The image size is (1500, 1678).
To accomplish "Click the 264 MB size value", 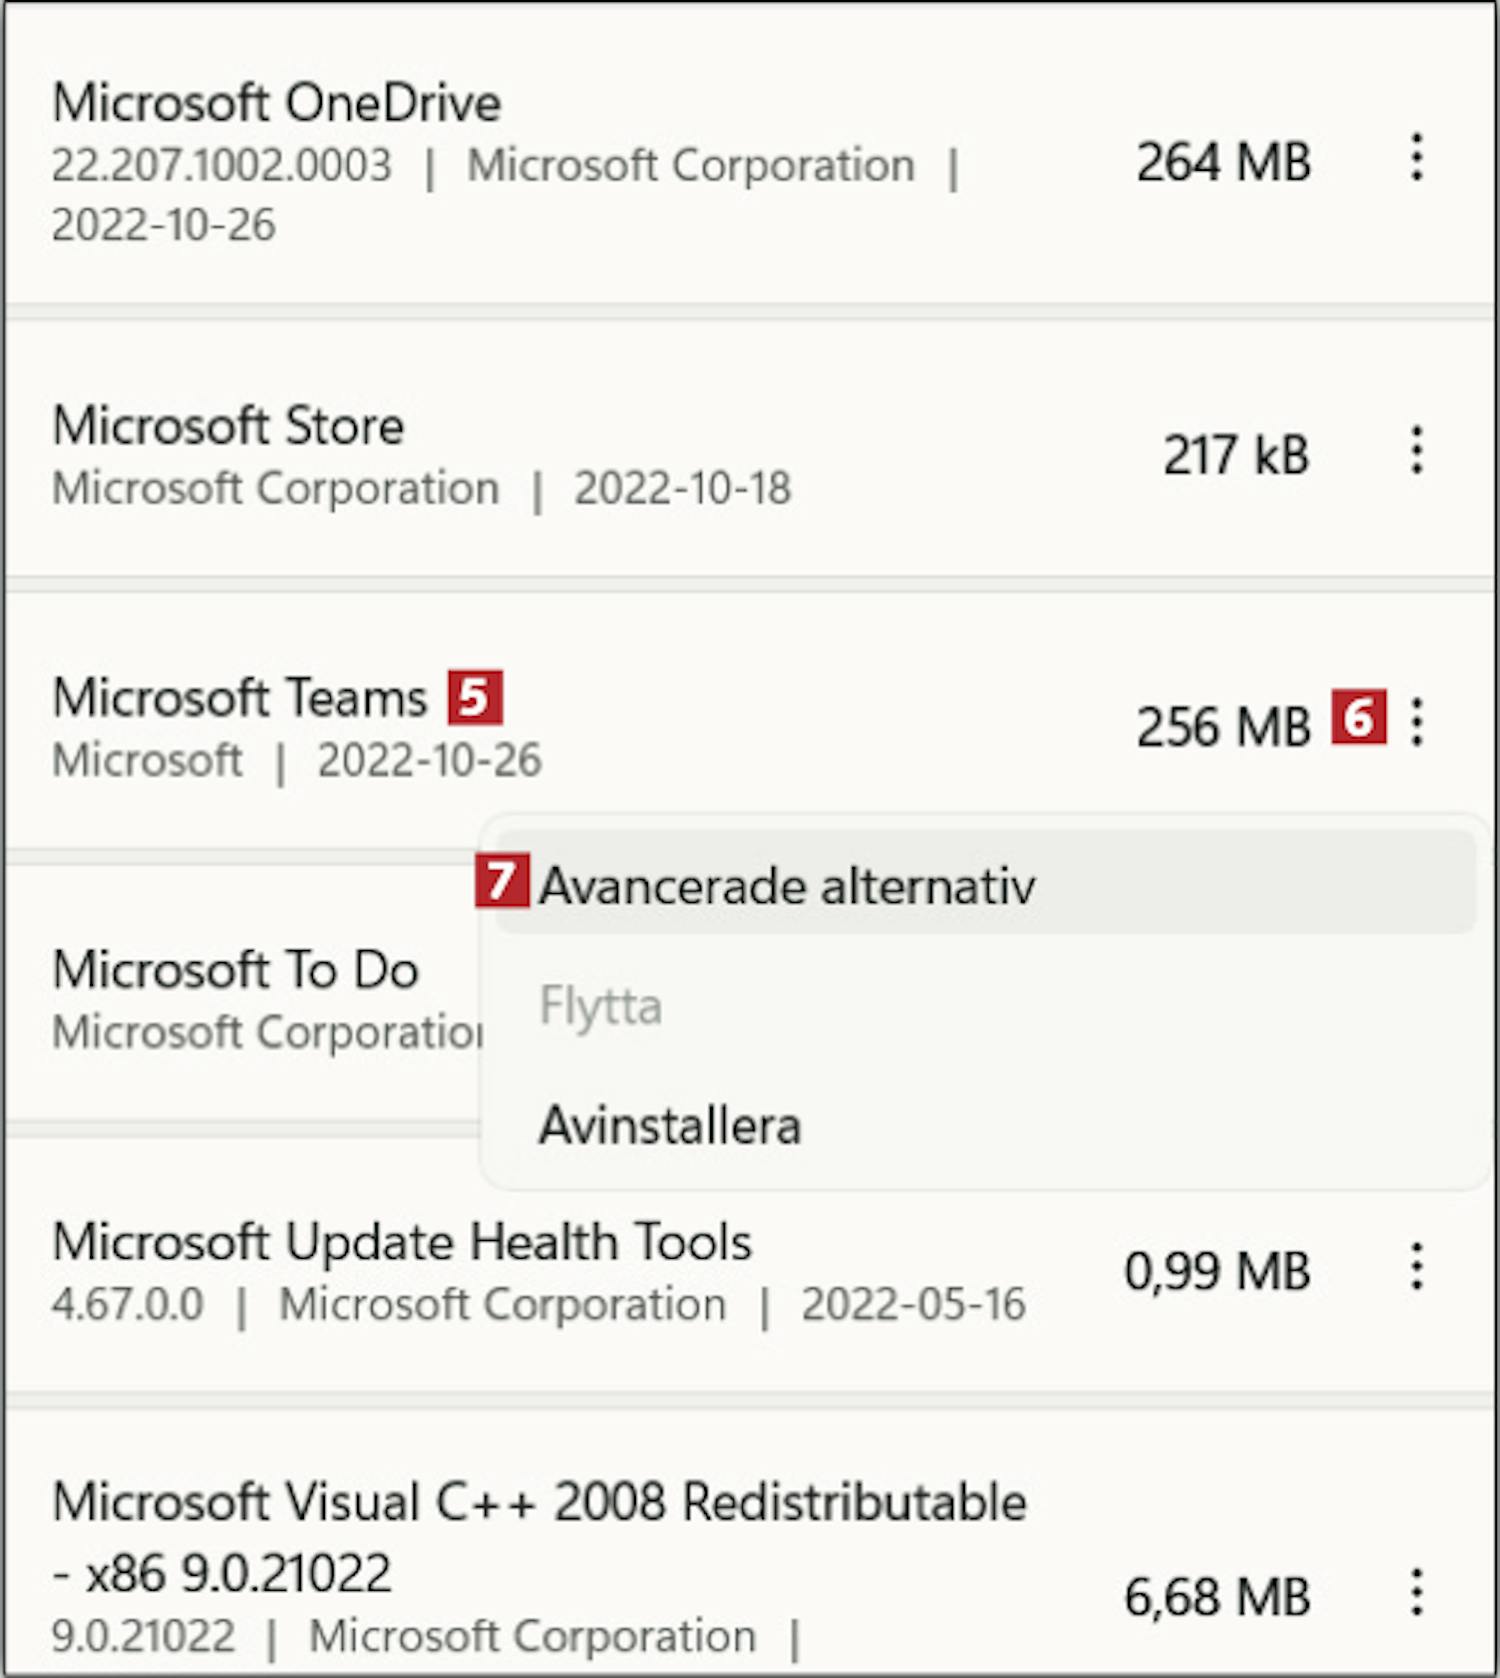I will click(x=1223, y=162).
